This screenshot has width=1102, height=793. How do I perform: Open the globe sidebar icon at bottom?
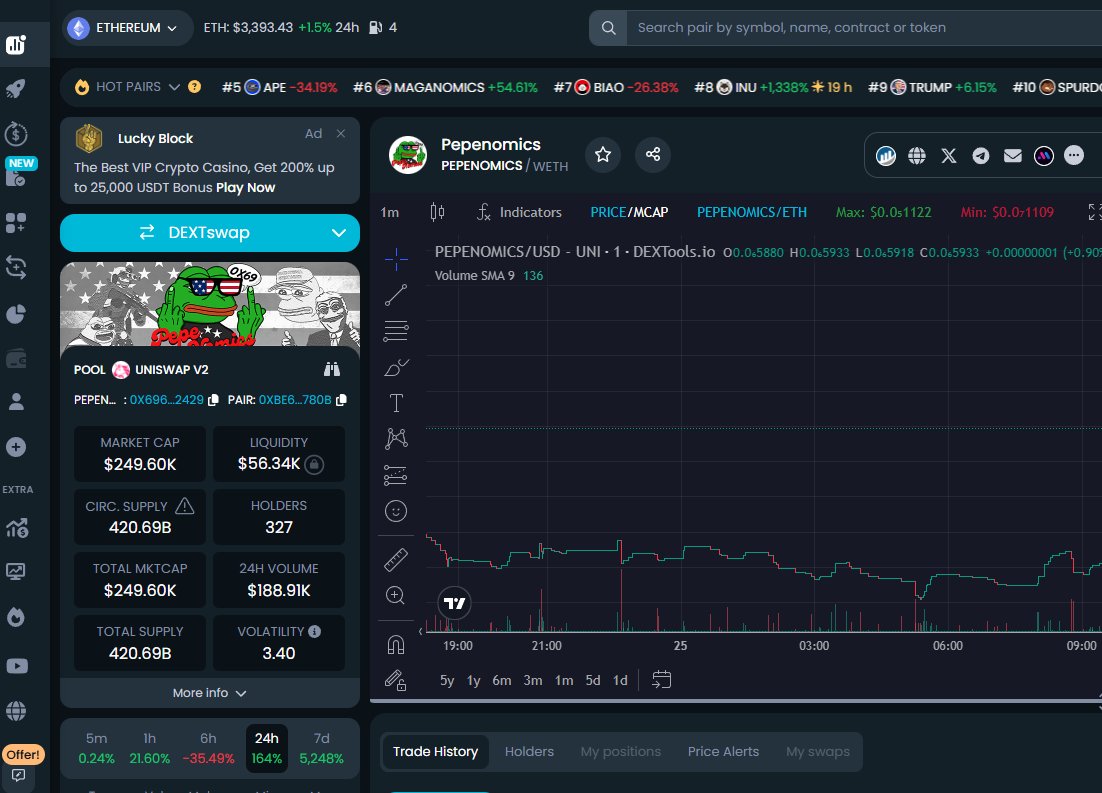pyautogui.click(x=16, y=711)
